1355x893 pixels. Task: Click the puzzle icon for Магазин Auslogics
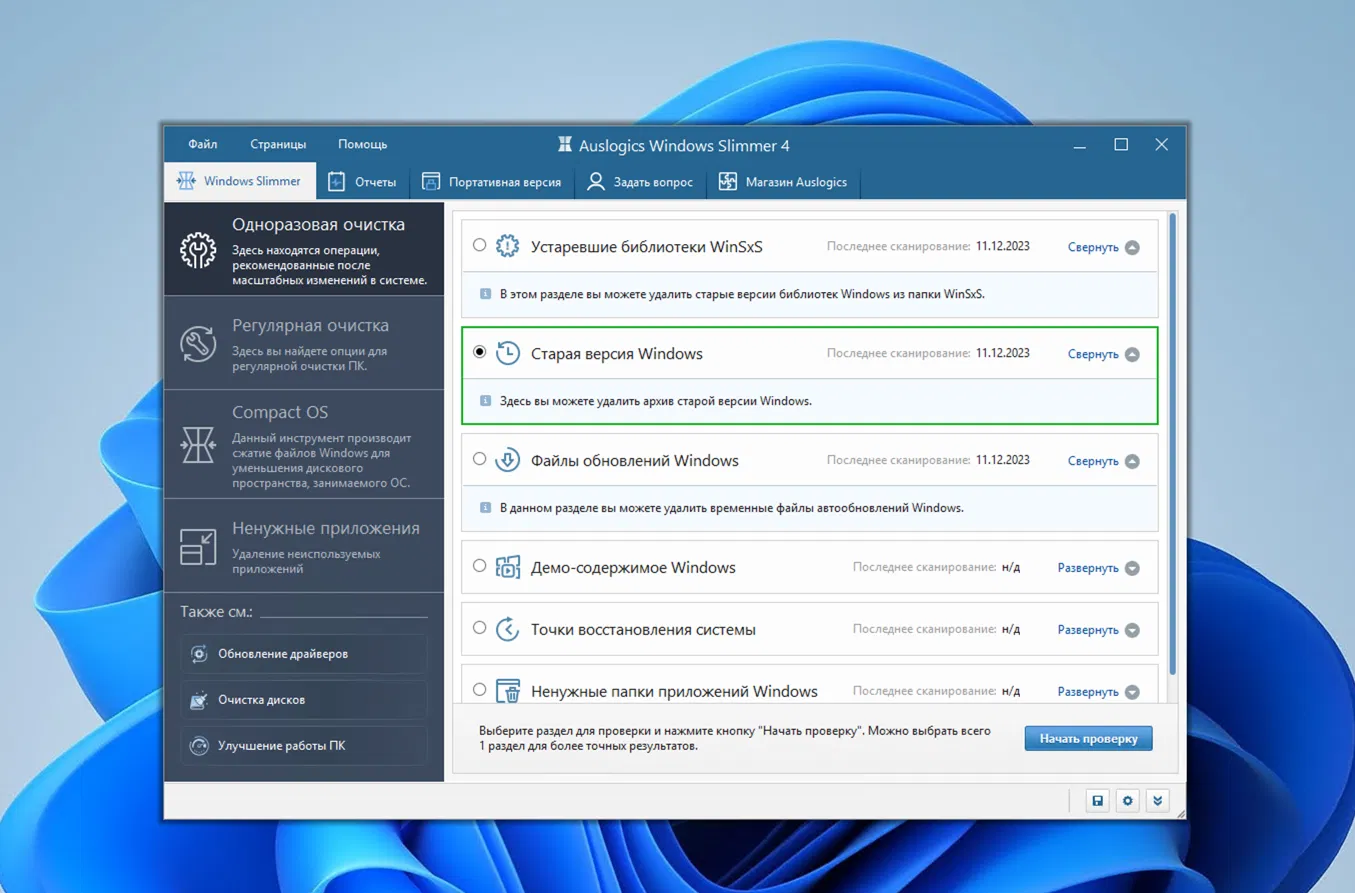(x=728, y=182)
